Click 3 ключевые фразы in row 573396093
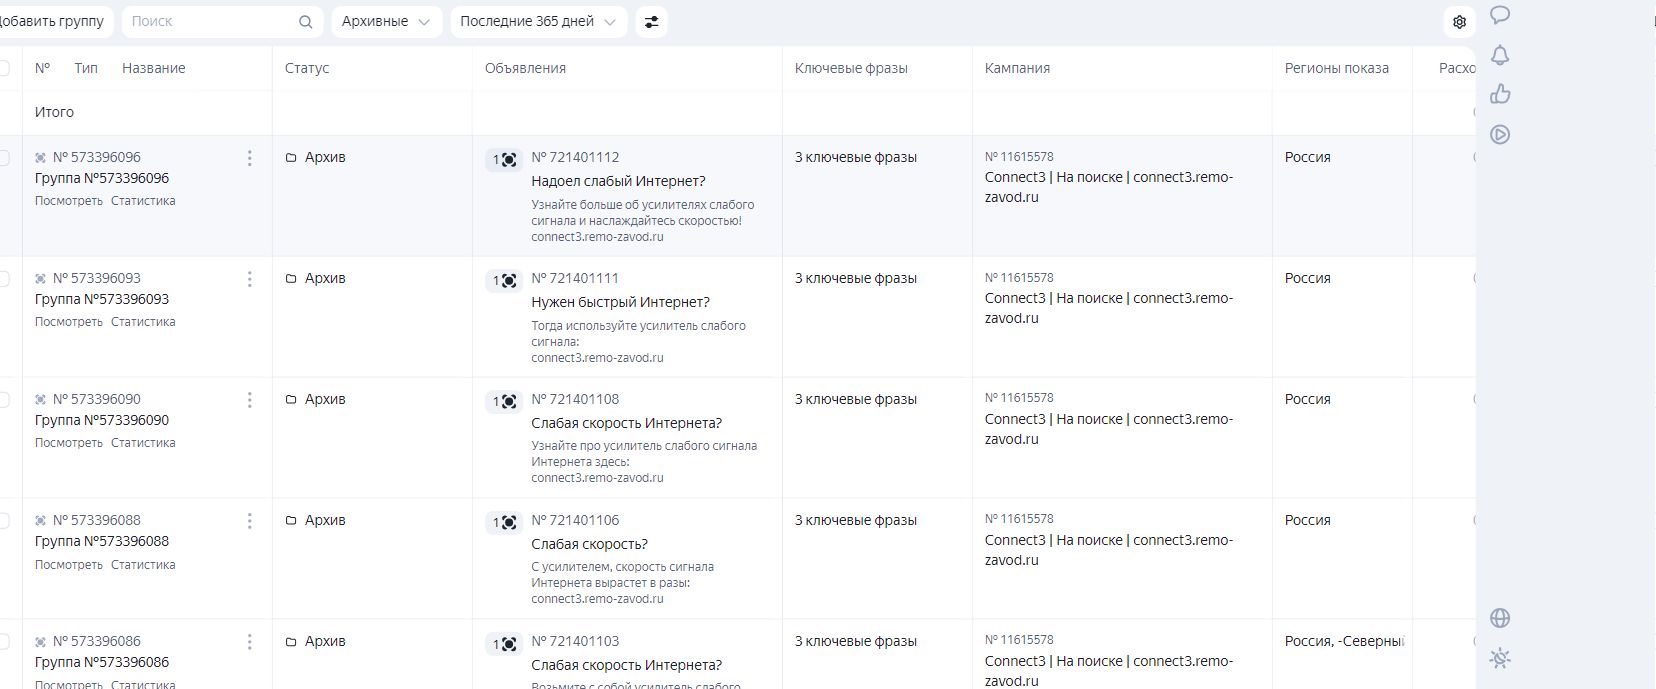Viewport: 1656px width, 689px height. [x=856, y=278]
